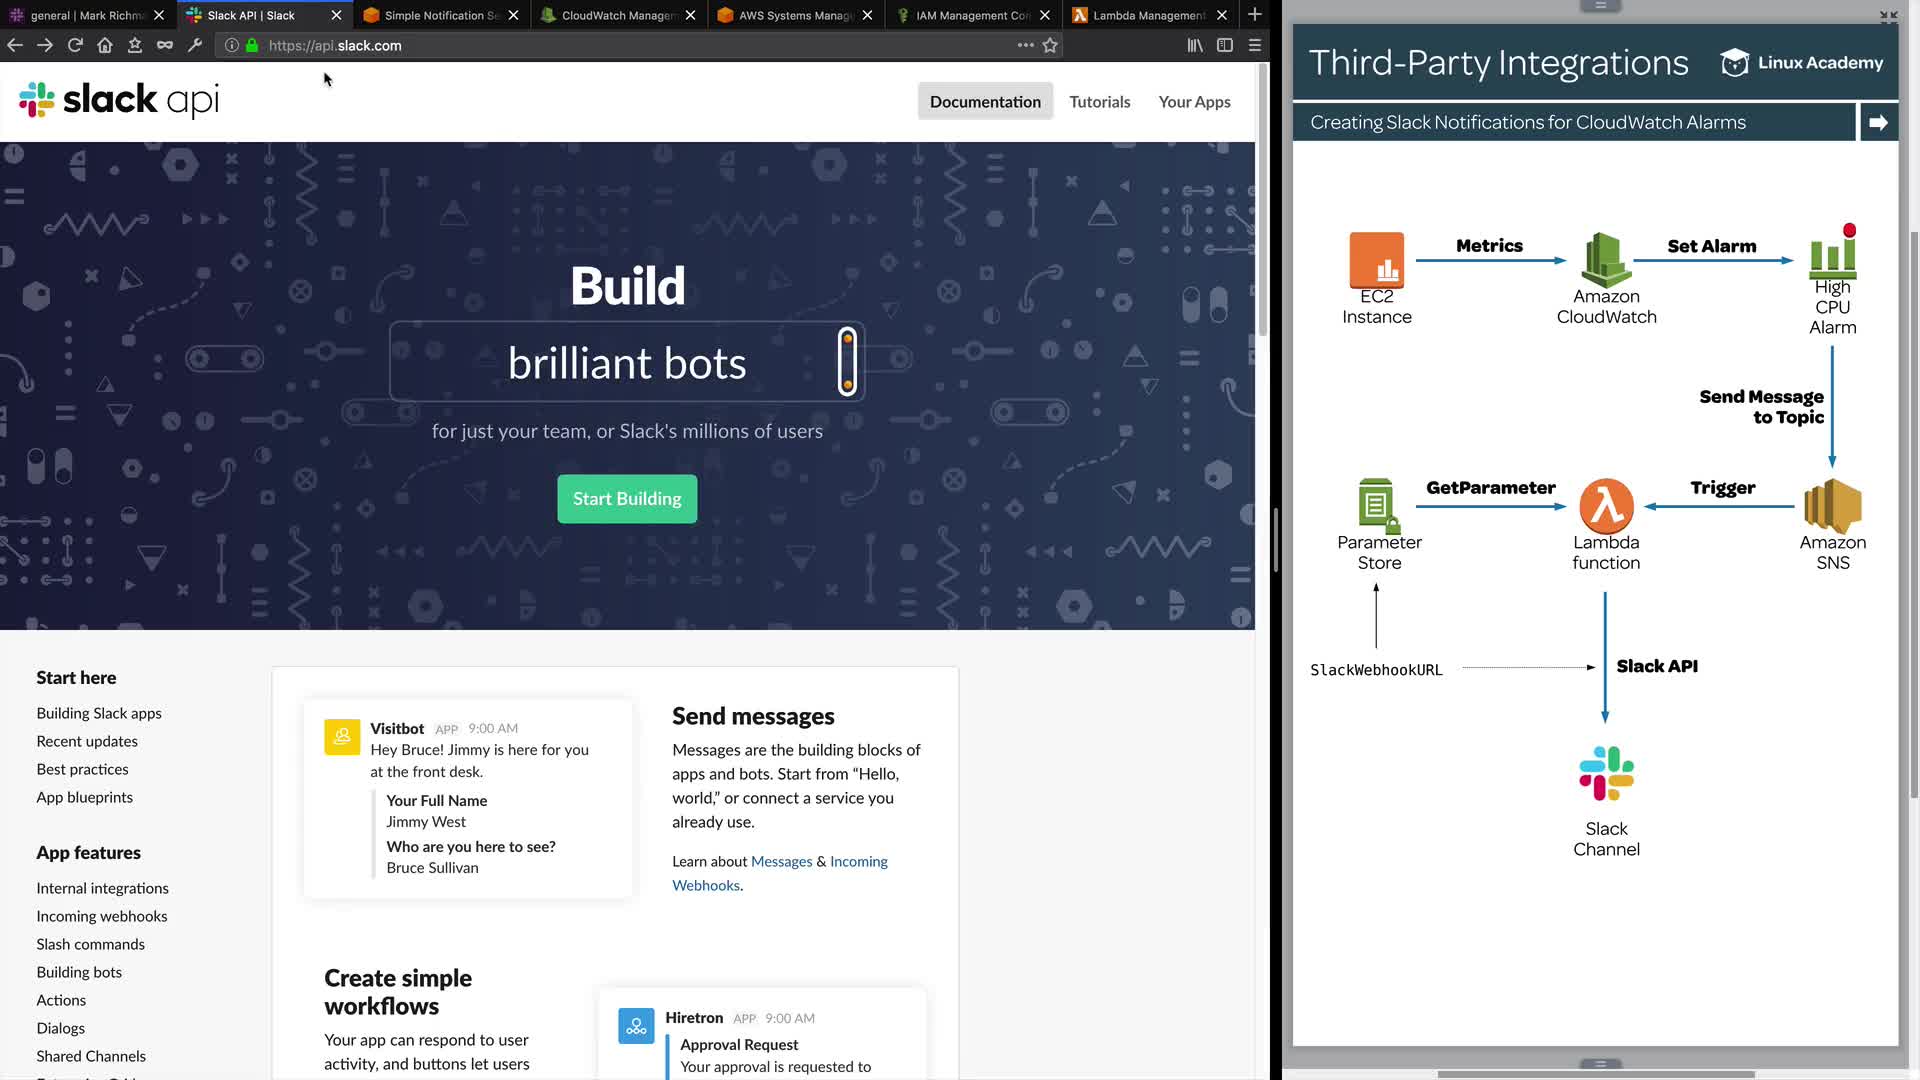Go to the browser home page

tap(105, 45)
